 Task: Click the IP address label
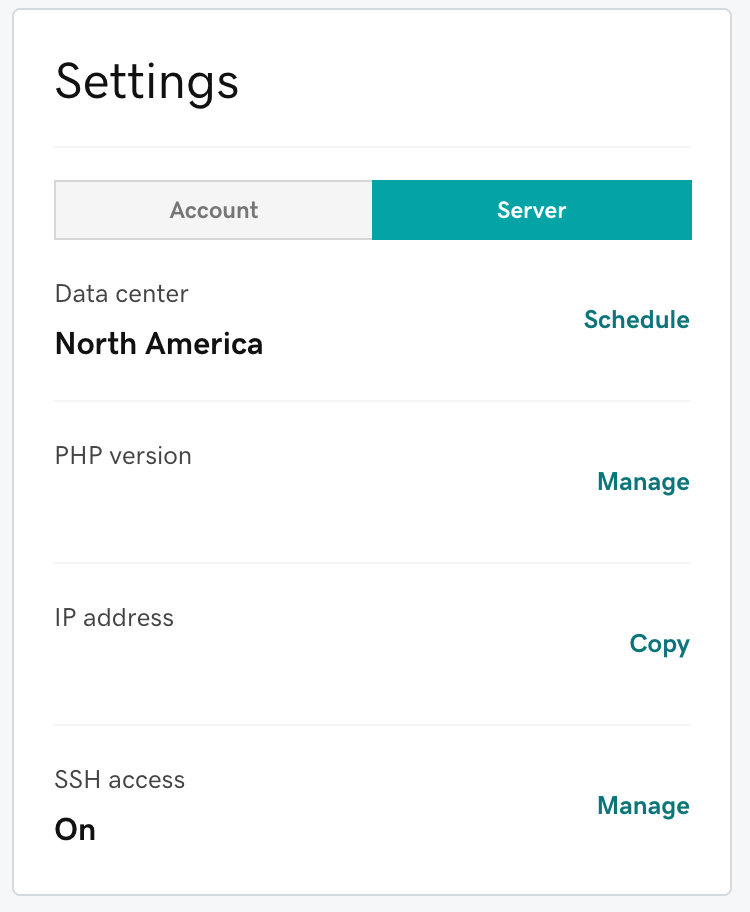[x=114, y=618]
